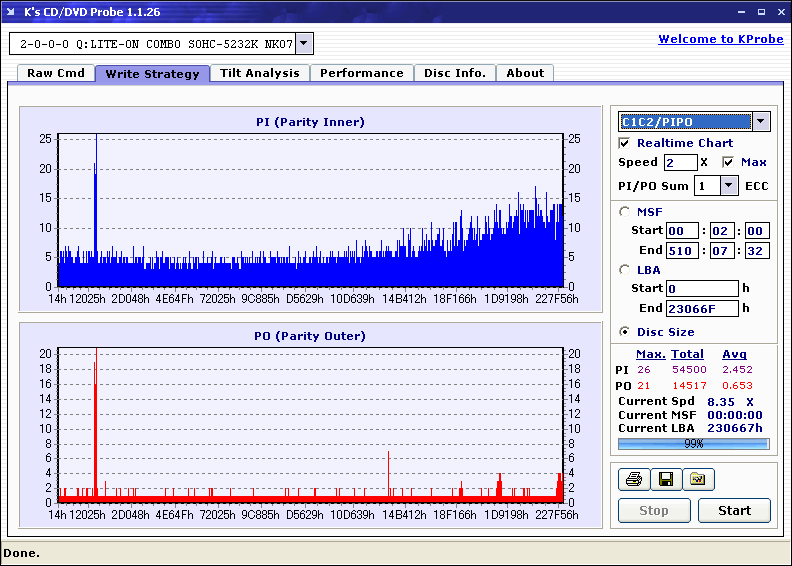The width and height of the screenshot is (792, 566).
Task: Click the PI (Parity Inner) chart title
Action: (x=310, y=122)
